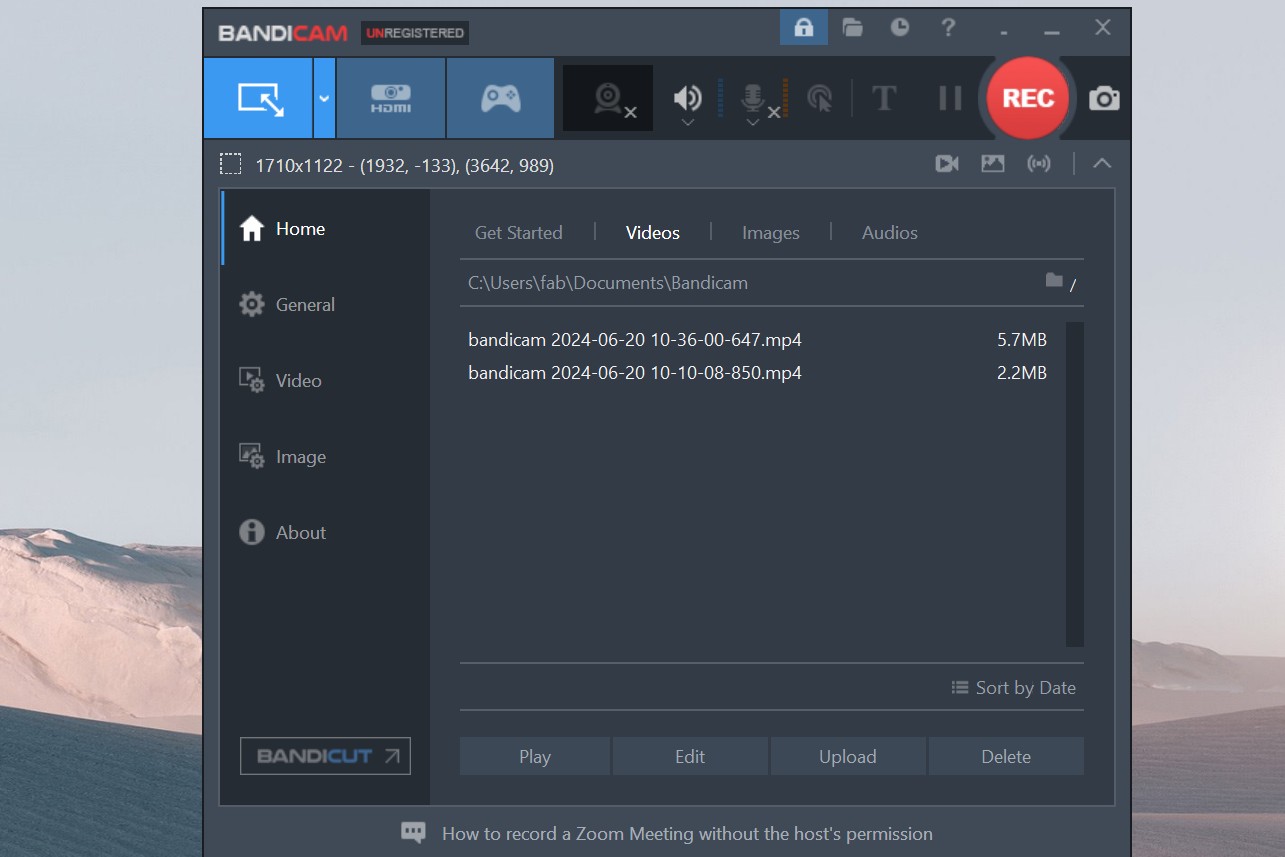Image resolution: width=1285 pixels, height=857 pixels.
Task: Enable the text overlay tool
Action: click(884, 98)
